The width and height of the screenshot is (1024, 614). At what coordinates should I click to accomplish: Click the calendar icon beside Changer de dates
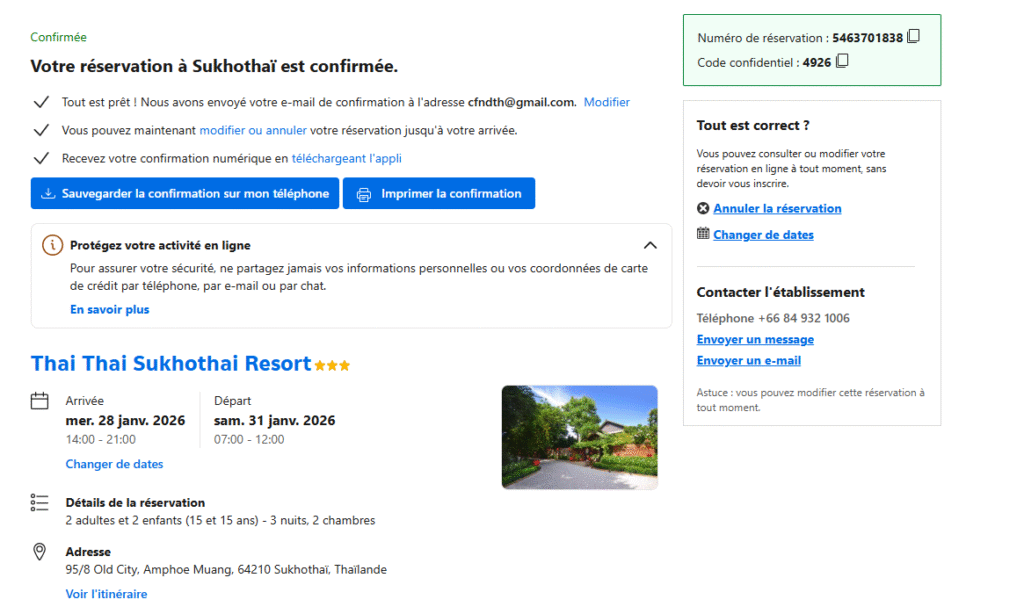pyautogui.click(x=703, y=235)
